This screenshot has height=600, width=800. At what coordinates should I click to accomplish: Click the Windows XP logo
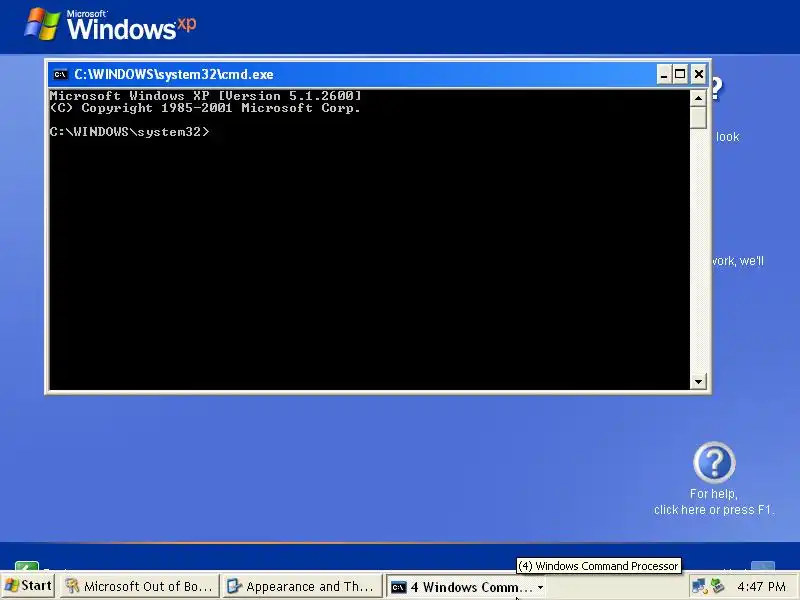(110, 24)
